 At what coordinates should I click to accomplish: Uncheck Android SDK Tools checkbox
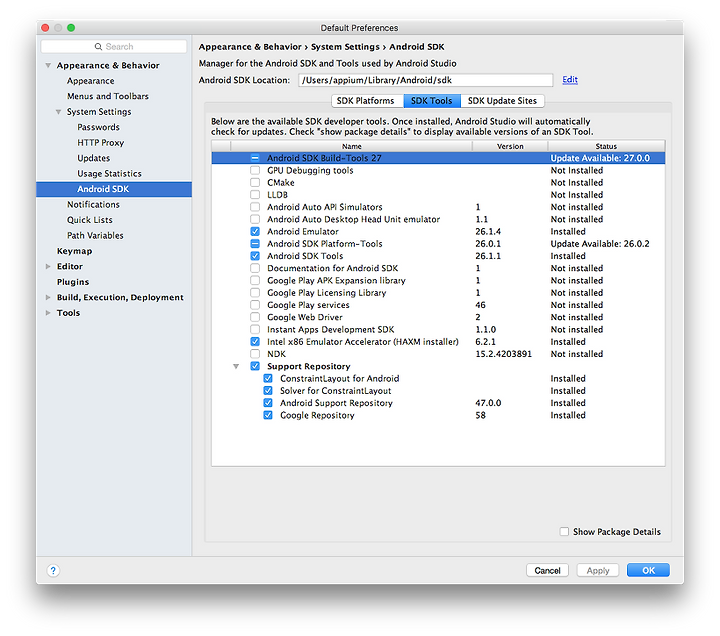pyautogui.click(x=255, y=256)
